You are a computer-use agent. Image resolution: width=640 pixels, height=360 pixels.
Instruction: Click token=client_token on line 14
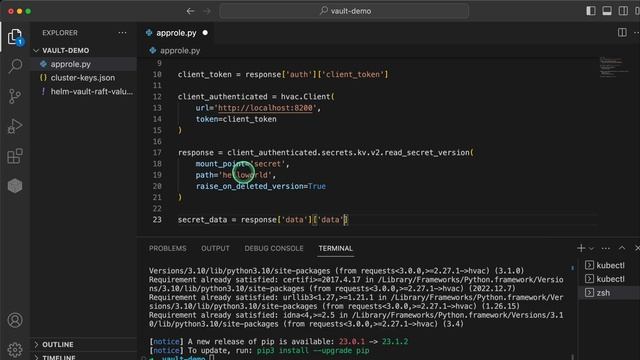(x=236, y=119)
